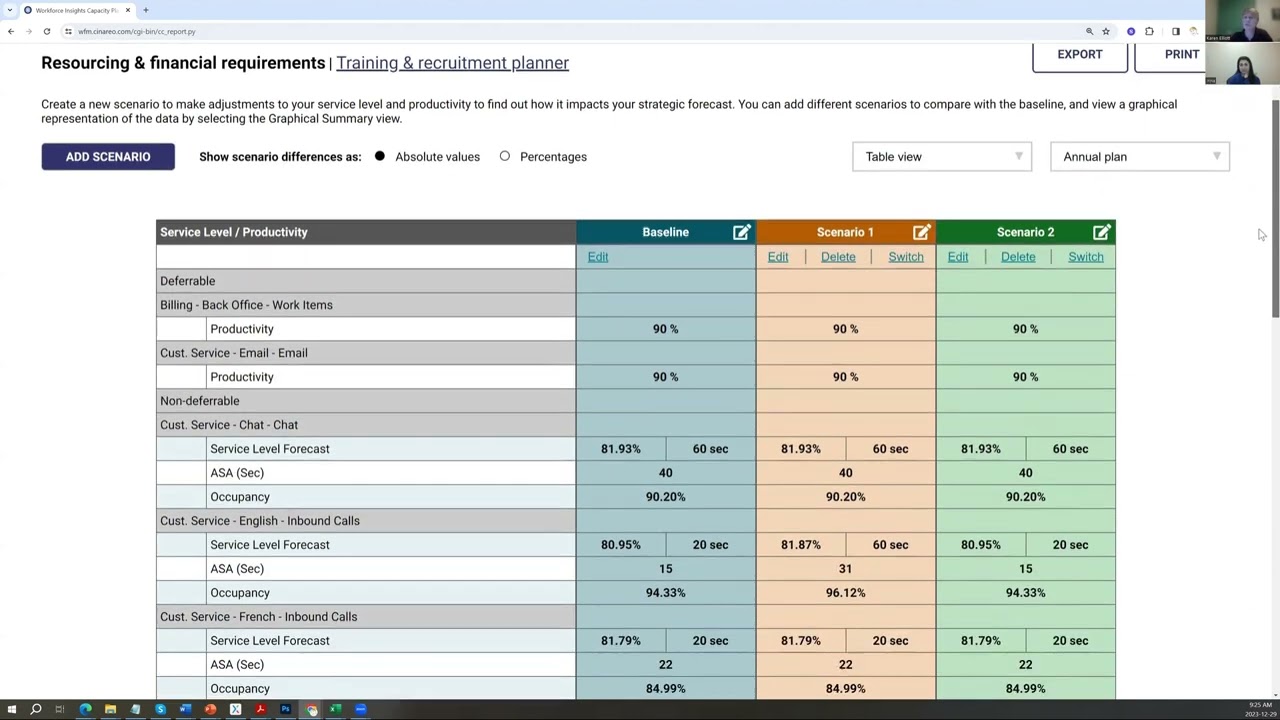Open PowerPoint from the taskbar
The width and height of the screenshot is (1280, 720).
click(x=210, y=710)
